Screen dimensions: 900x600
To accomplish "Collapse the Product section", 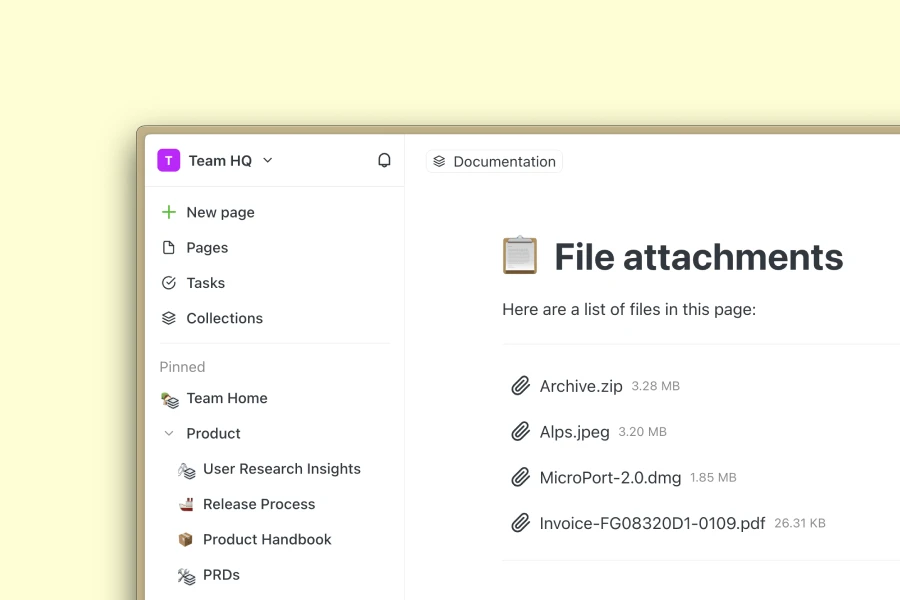I will tap(168, 433).
